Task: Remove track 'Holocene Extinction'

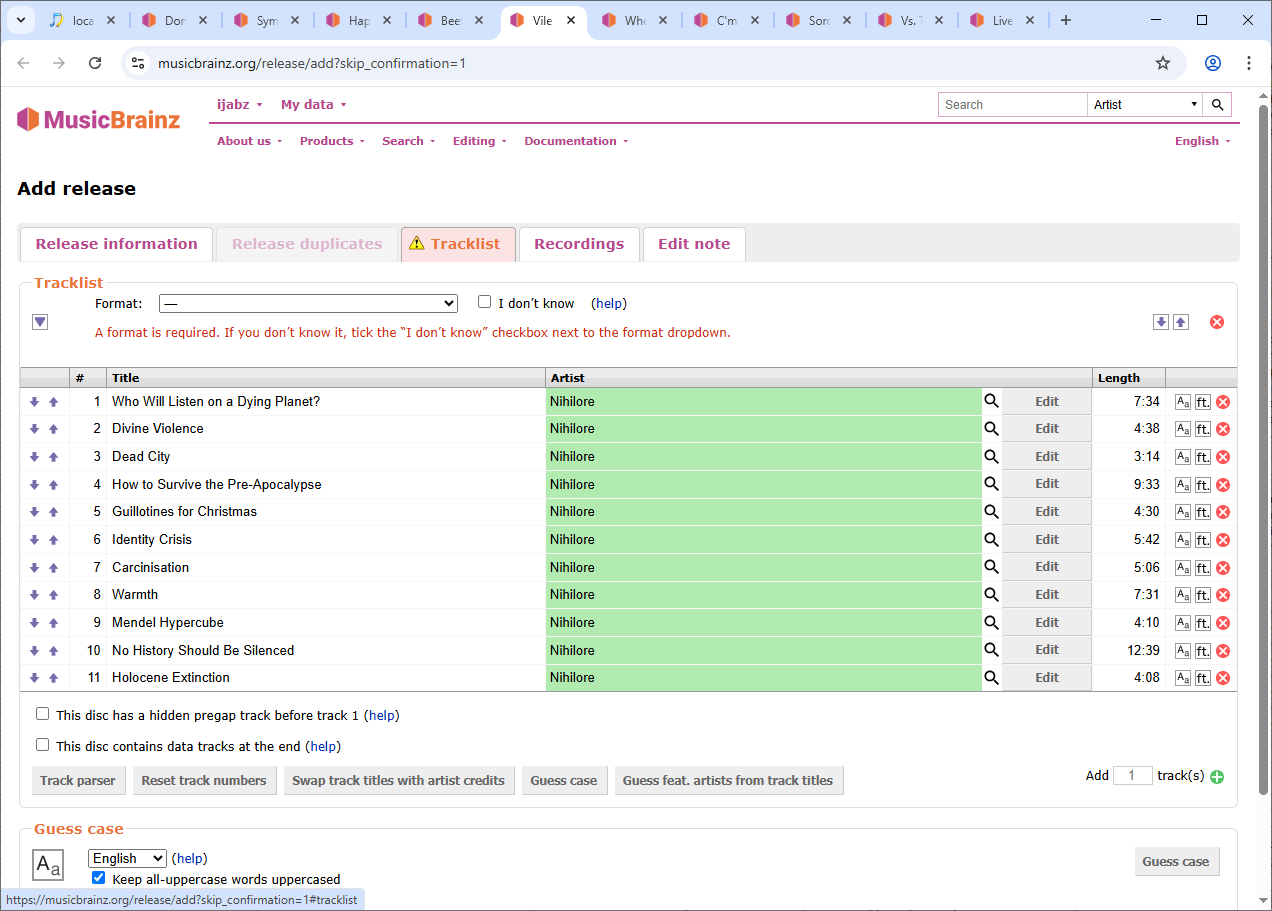Action: coord(1223,678)
